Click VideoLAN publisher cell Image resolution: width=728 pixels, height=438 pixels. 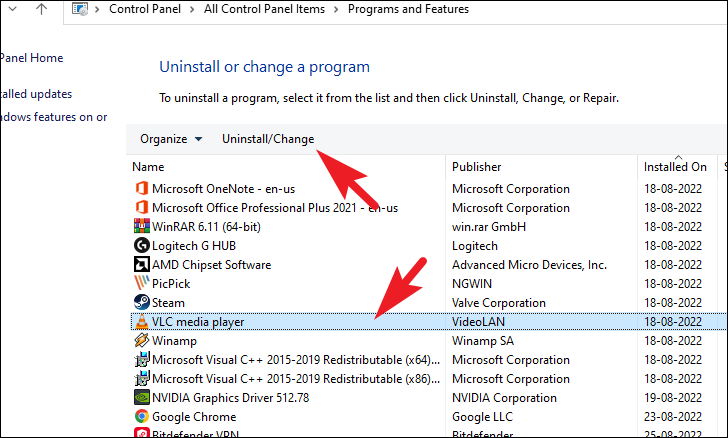479,322
